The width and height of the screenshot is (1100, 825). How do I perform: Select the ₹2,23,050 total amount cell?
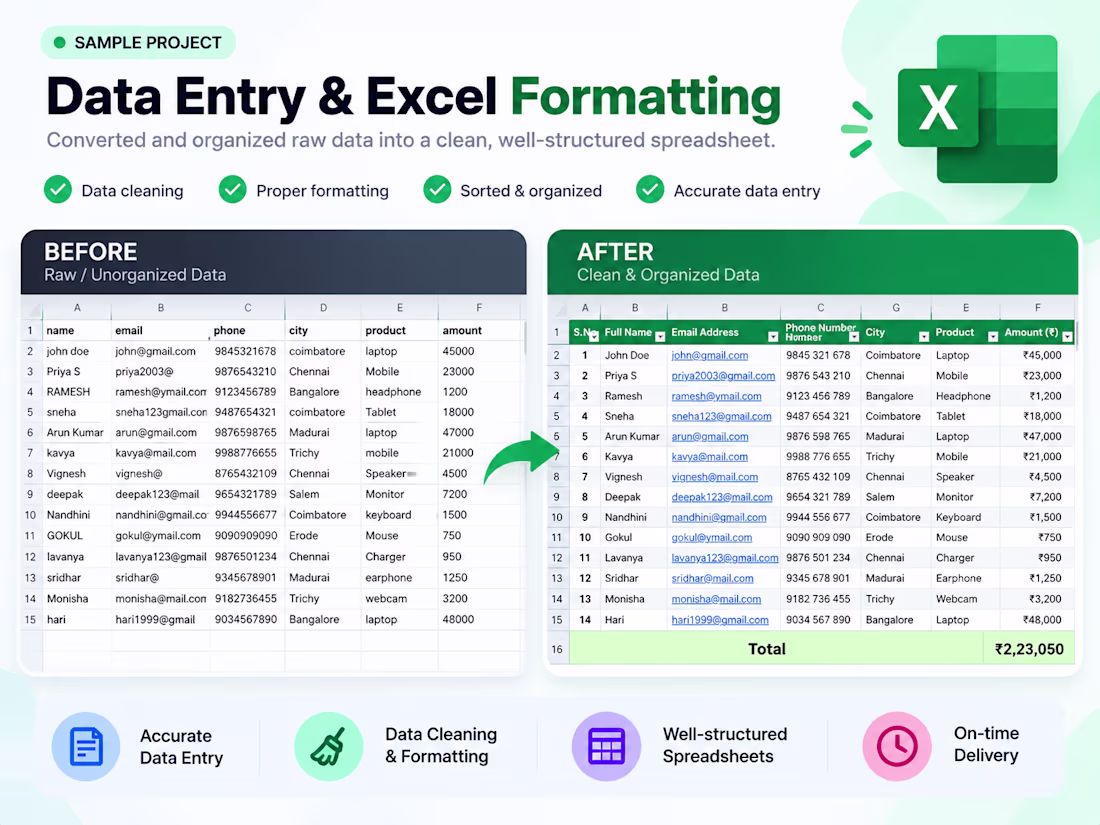click(1029, 649)
